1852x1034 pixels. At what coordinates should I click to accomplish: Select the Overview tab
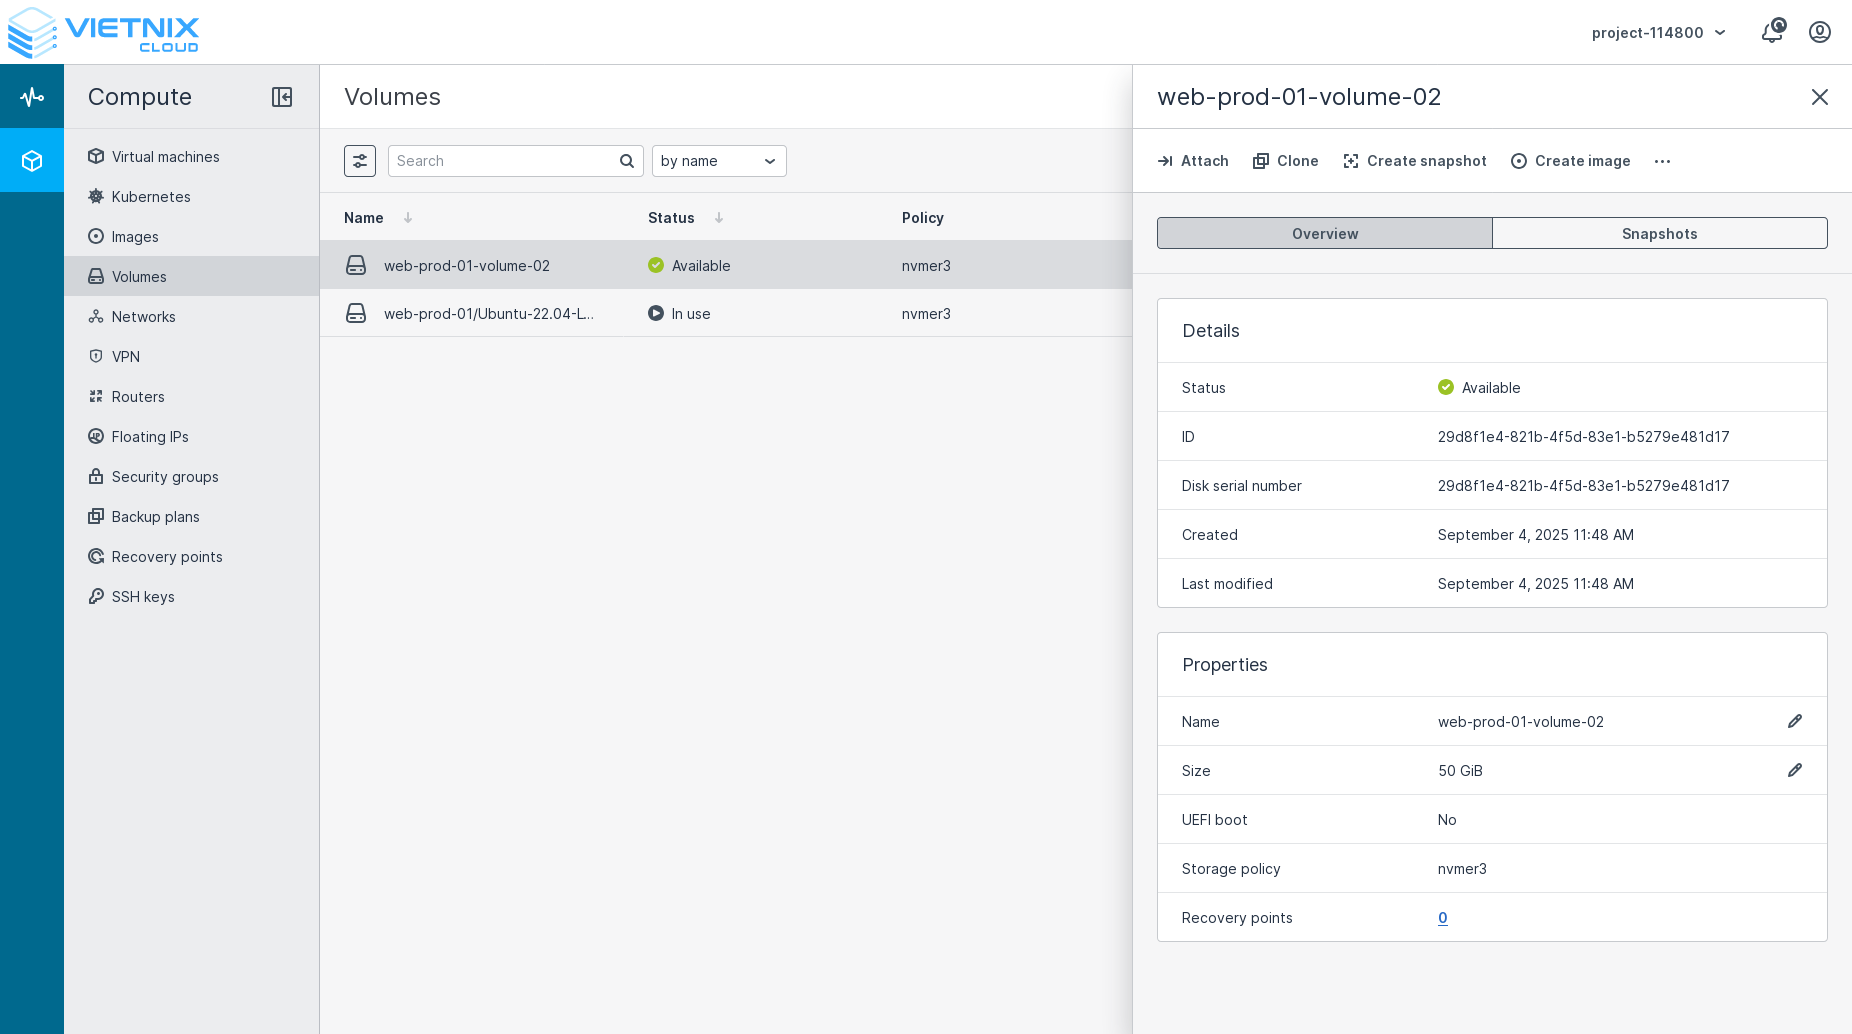[1324, 234]
